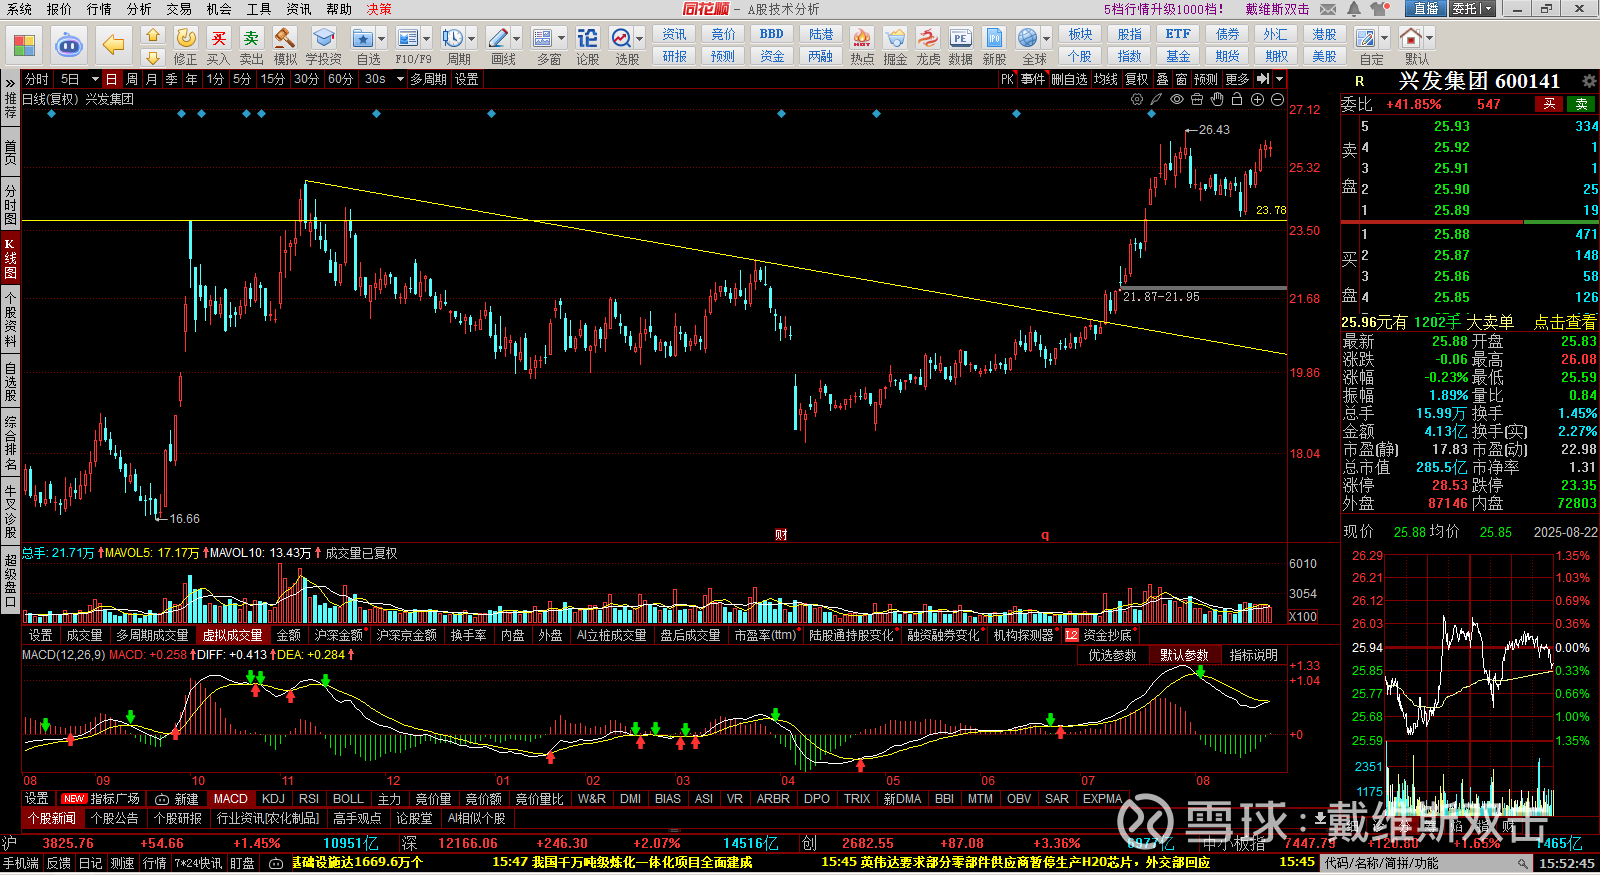This screenshot has height=875, width=1600.
Task: Open the 热点 hot topics flame icon
Action: pyautogui.click(x=861, y=38)
